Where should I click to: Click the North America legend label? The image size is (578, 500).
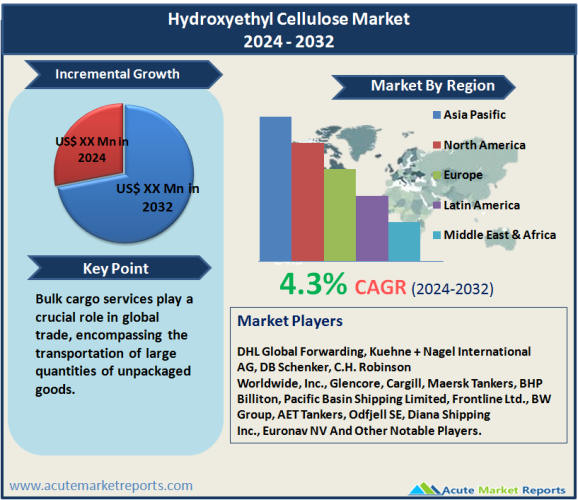484,145
